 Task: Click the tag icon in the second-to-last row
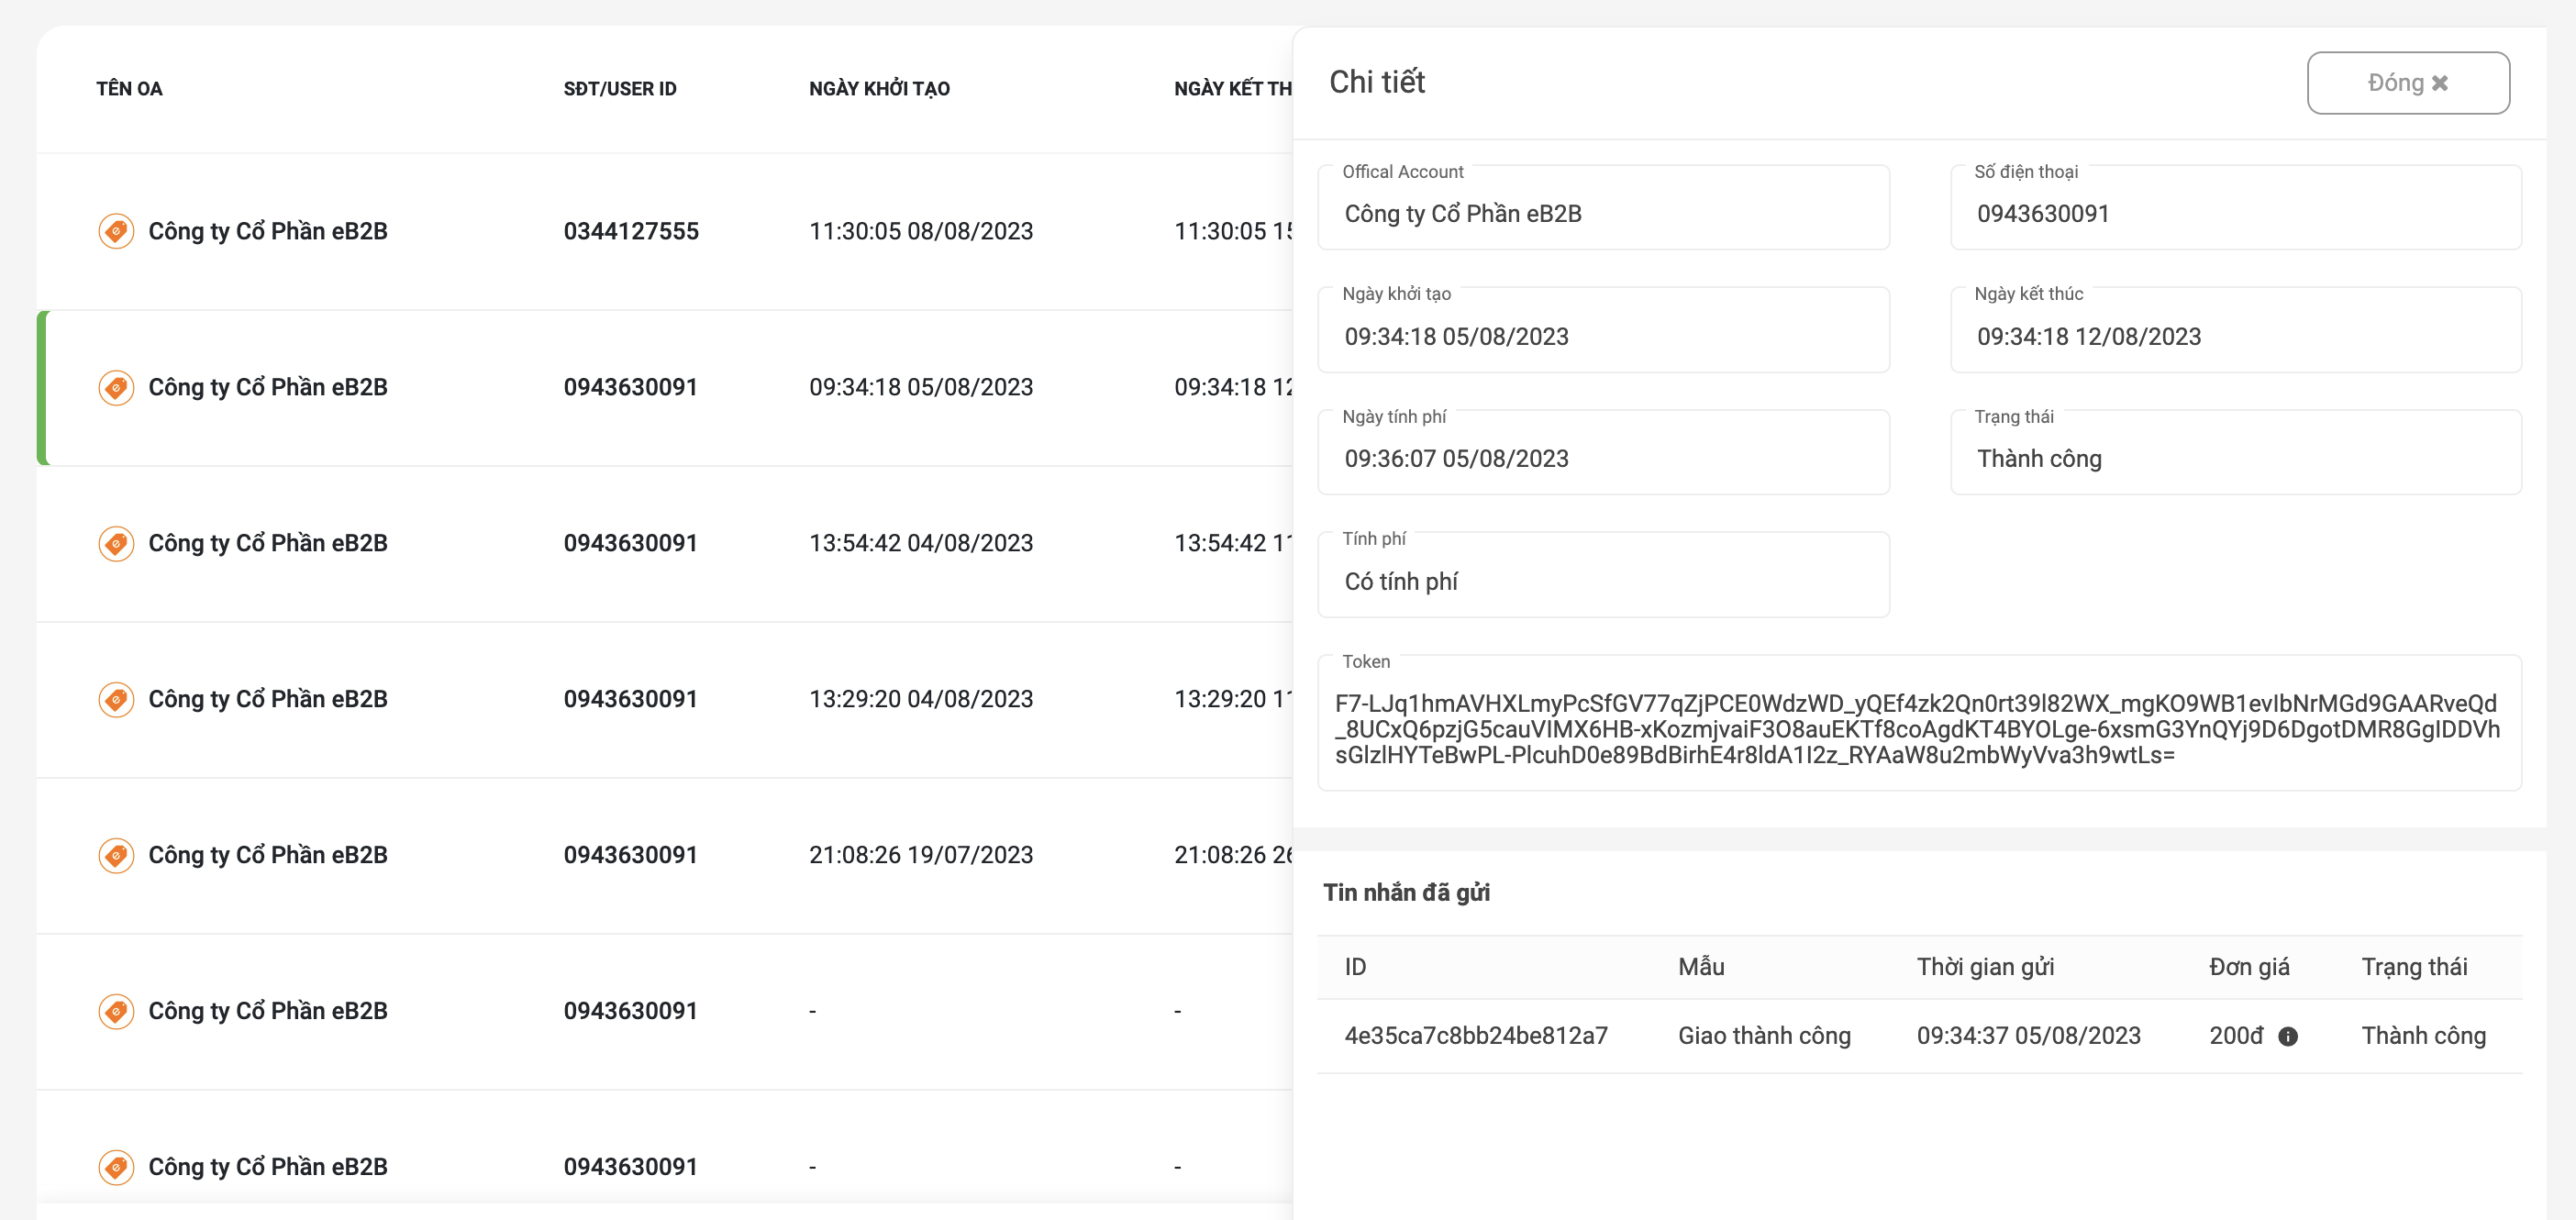point(116,1011)
